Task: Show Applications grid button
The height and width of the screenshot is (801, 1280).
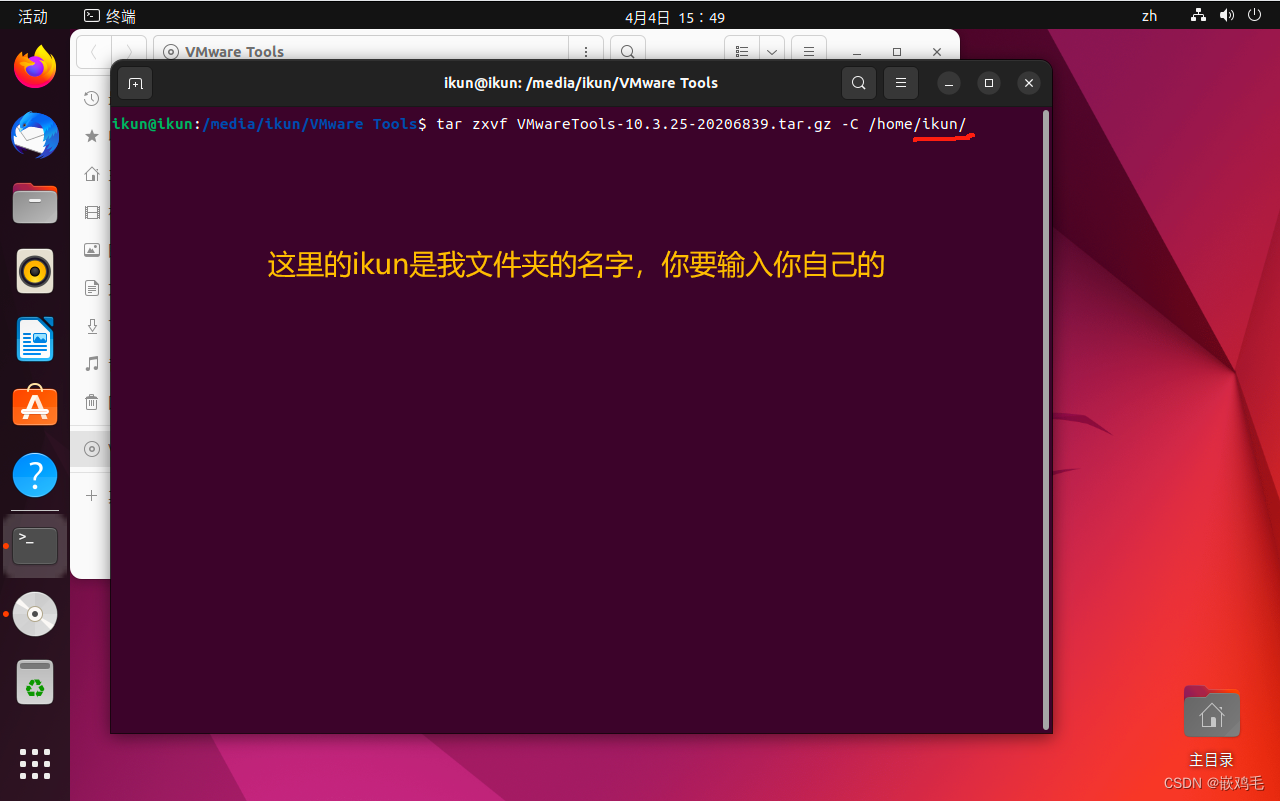Action: [35, 763]
